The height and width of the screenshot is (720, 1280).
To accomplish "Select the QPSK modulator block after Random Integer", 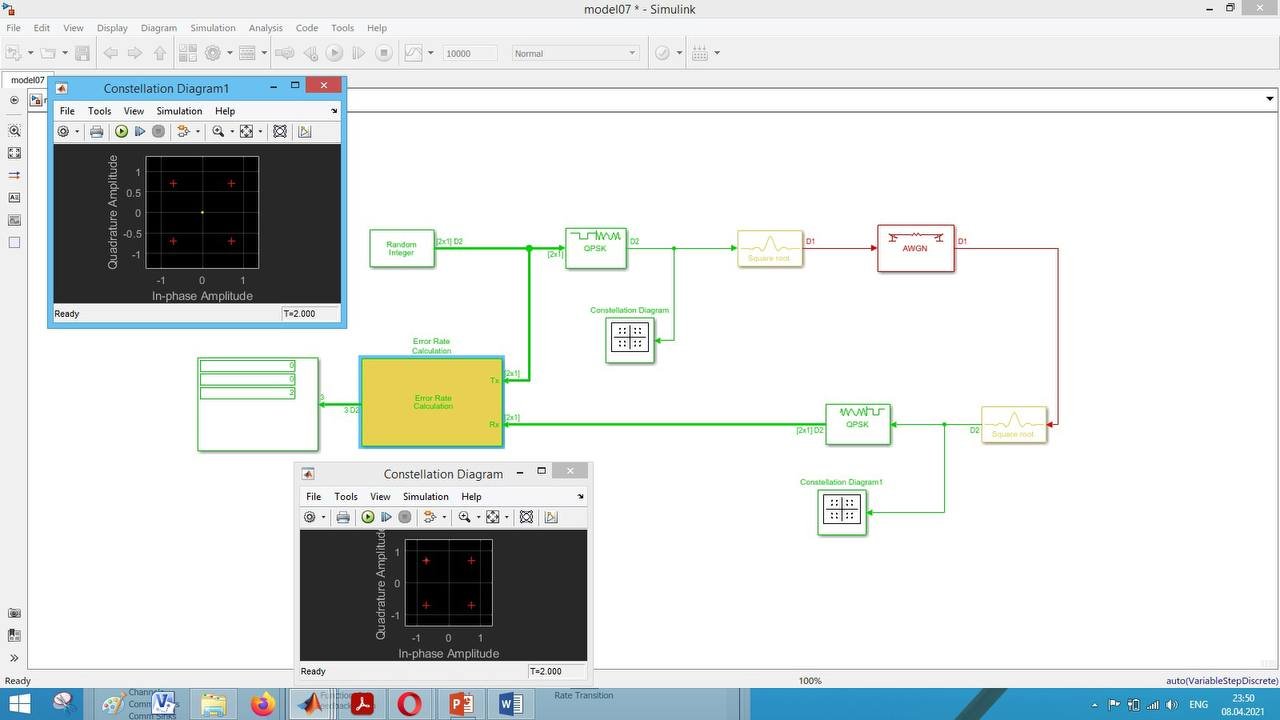I will (x=596, y=248).
